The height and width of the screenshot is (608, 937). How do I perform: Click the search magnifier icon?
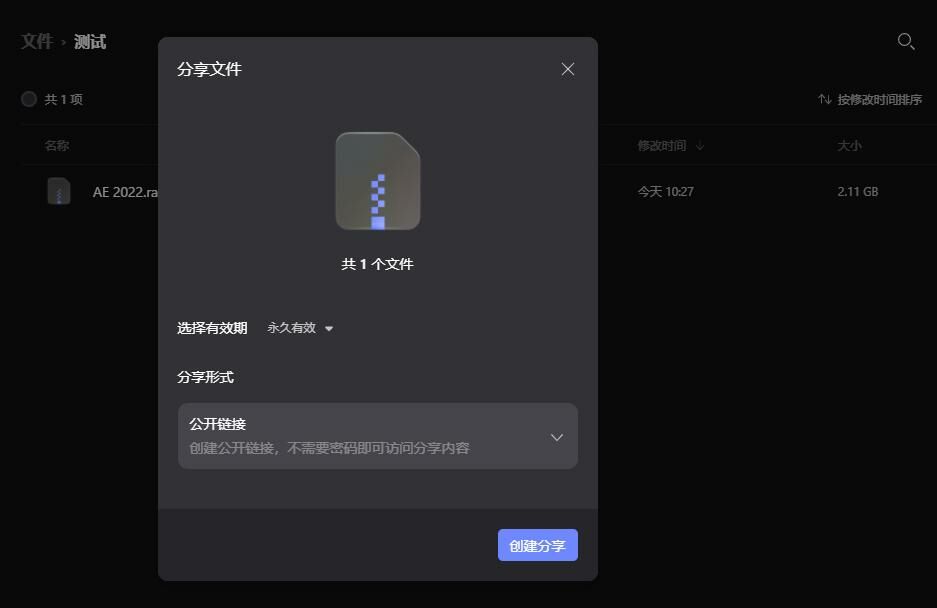[x=905, y=41]
